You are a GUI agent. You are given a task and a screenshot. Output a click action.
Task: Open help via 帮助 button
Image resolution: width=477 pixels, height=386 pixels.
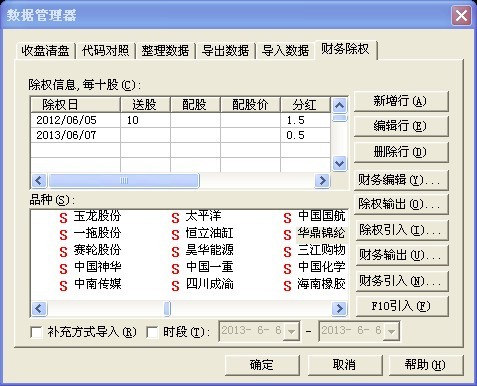pos(426,365)
